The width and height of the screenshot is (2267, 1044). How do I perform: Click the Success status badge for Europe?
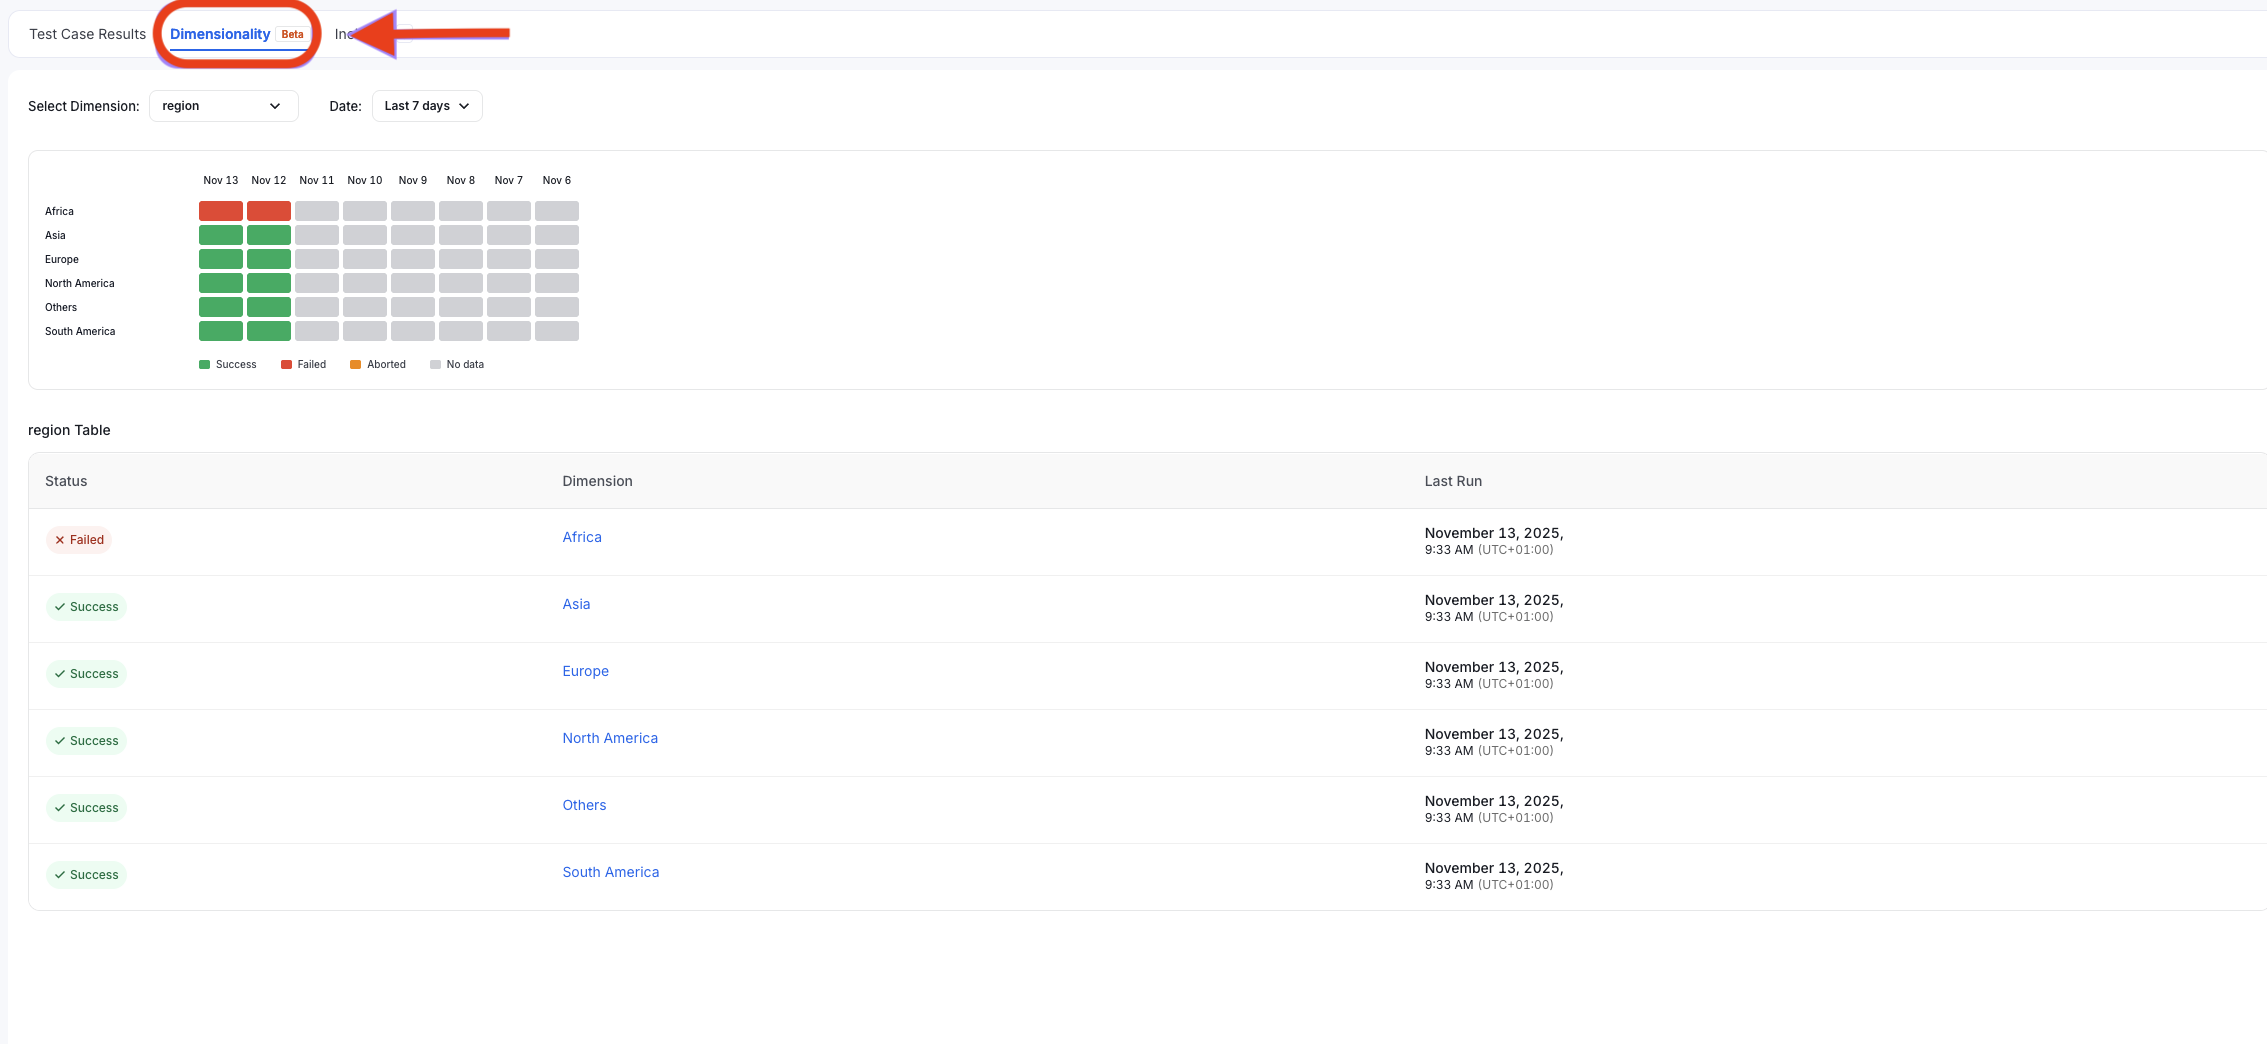(86, 674)
